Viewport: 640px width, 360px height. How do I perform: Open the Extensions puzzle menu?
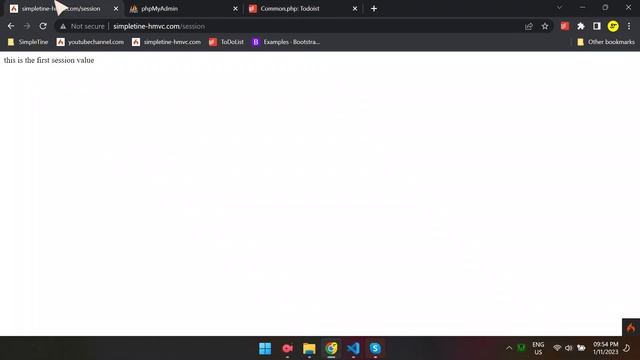pos(581,26)
